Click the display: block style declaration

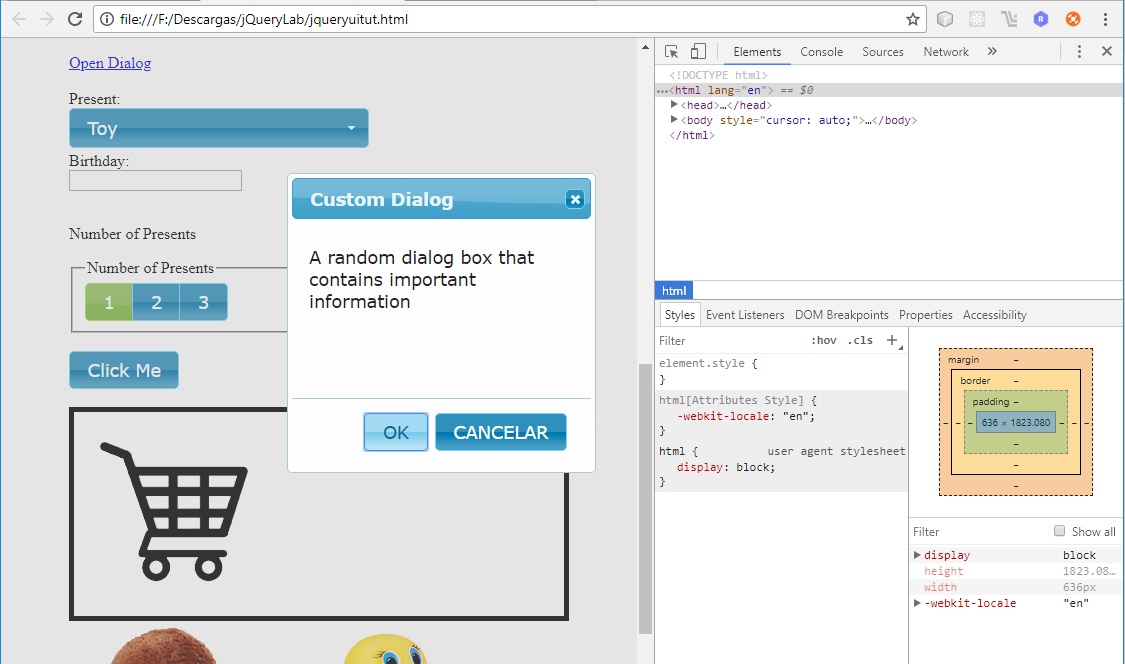click(726, 467)
